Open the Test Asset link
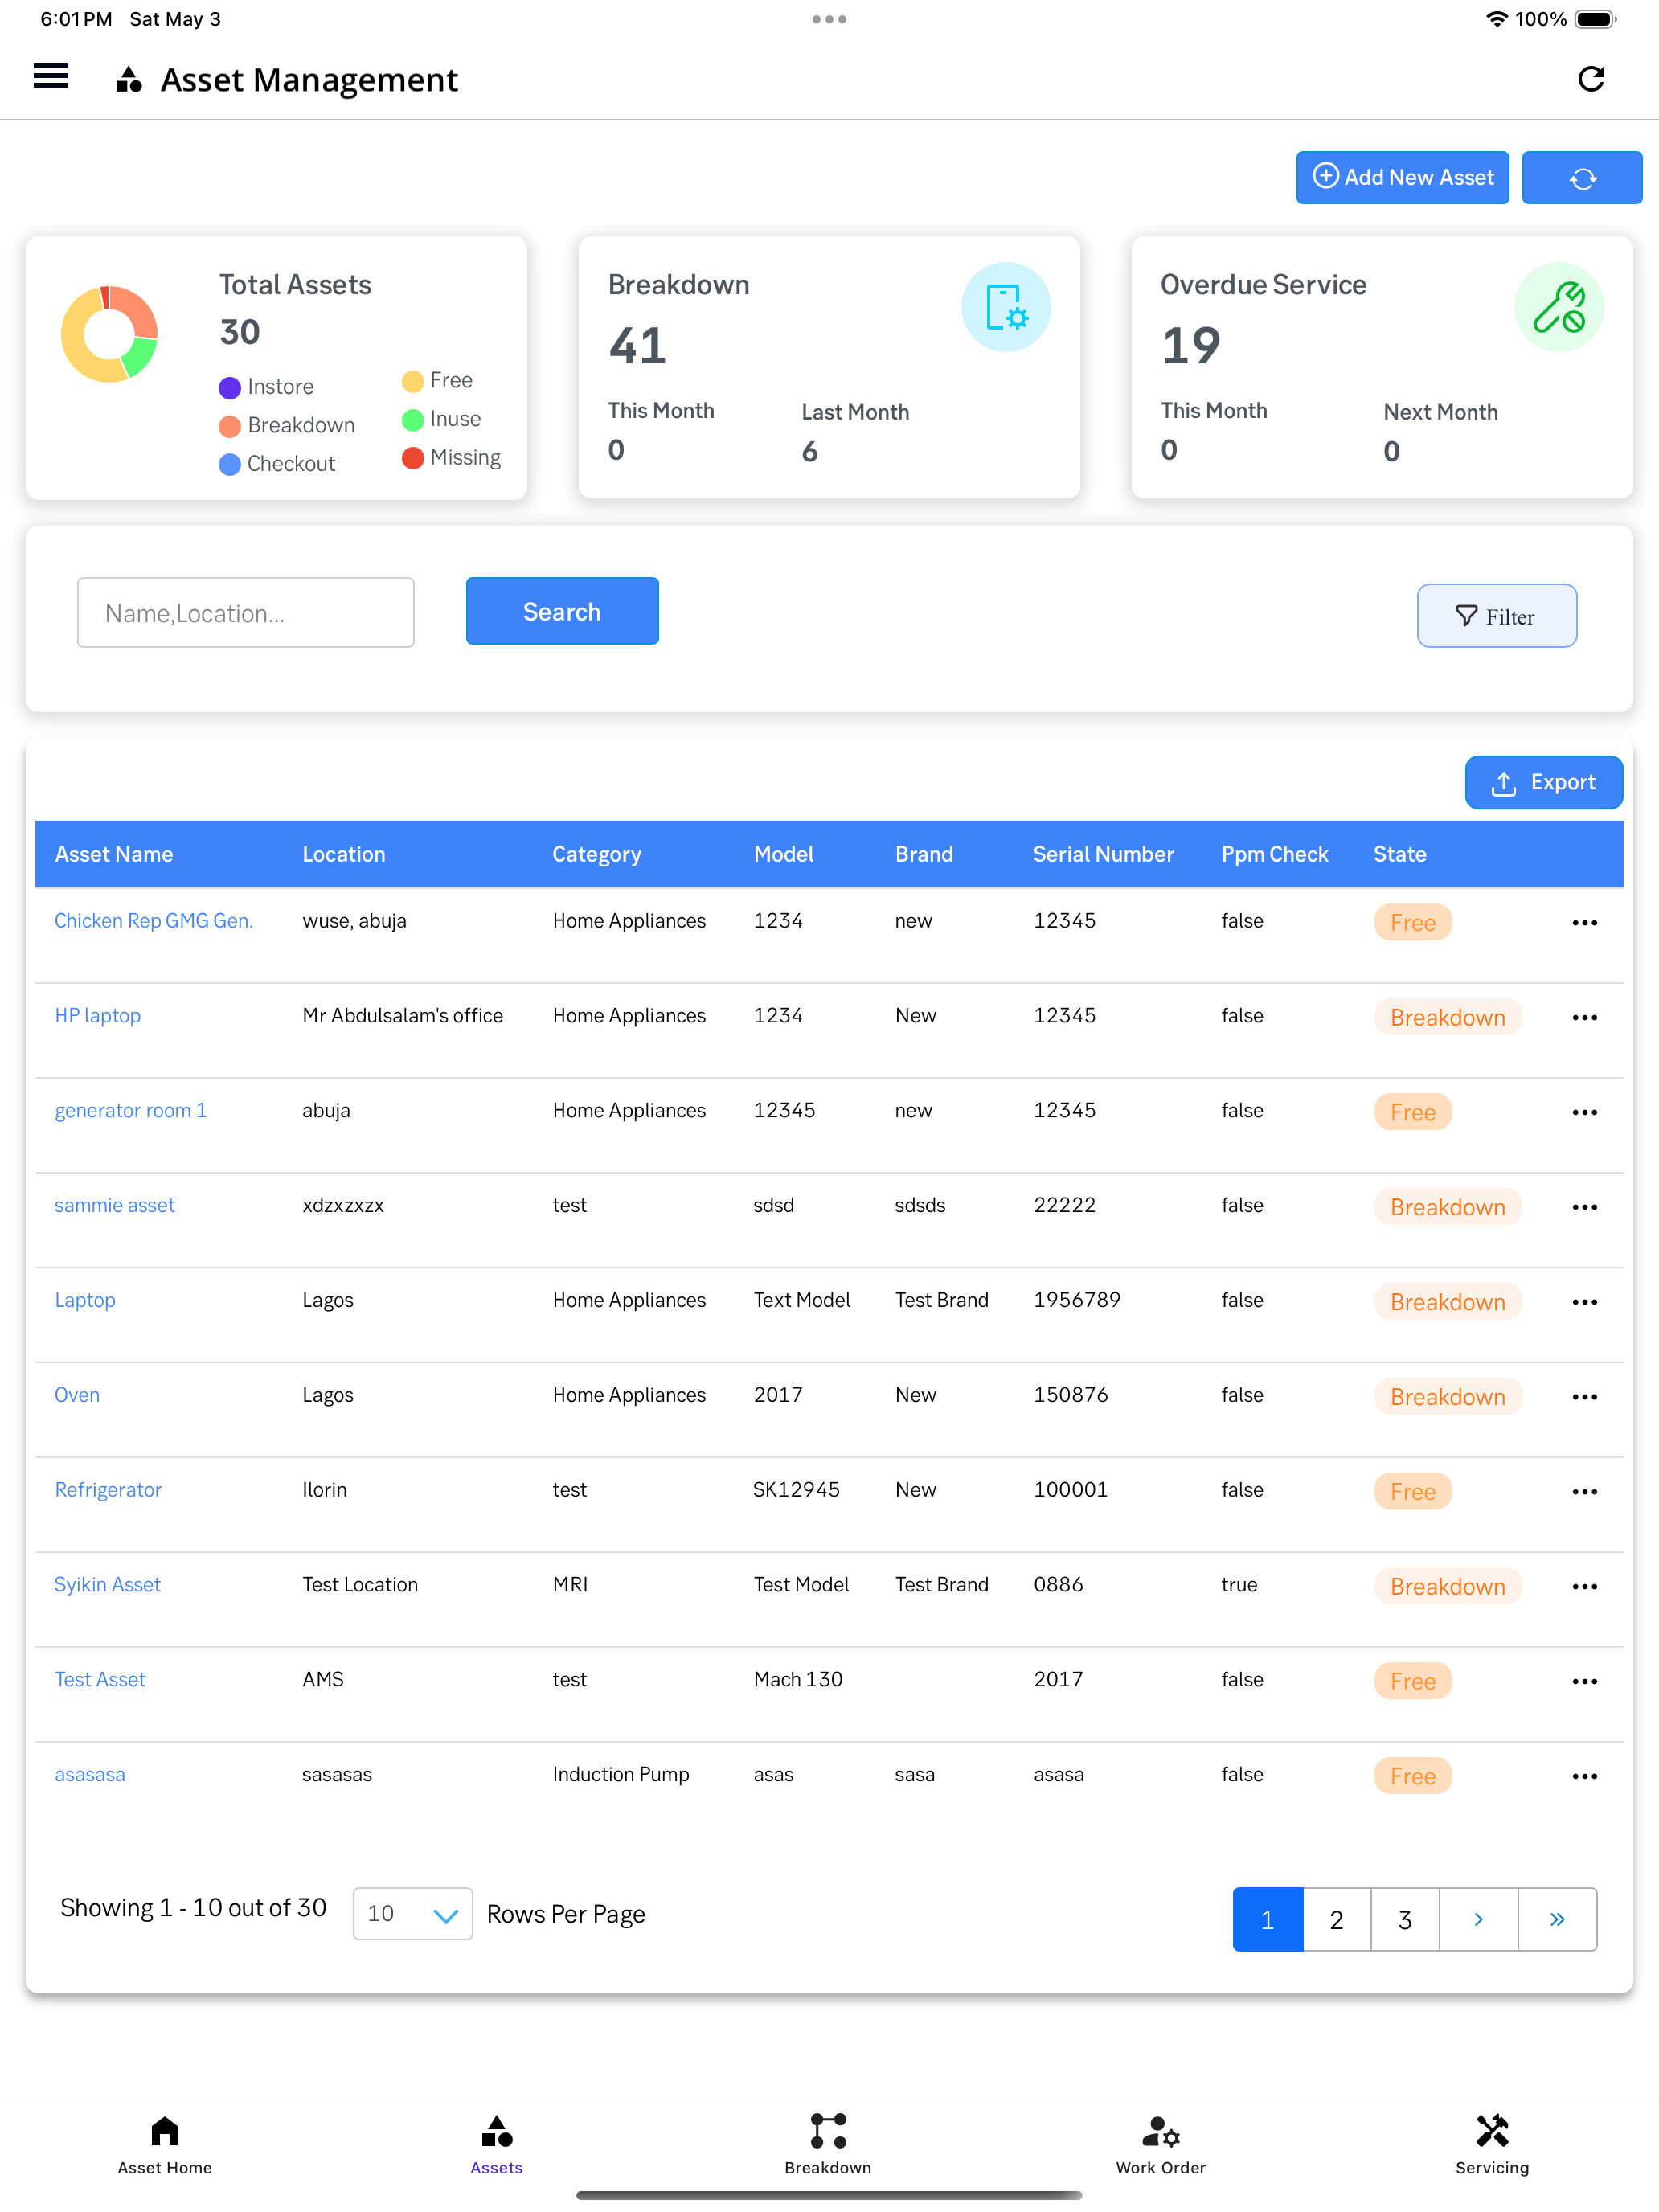 pos(100,1679)
